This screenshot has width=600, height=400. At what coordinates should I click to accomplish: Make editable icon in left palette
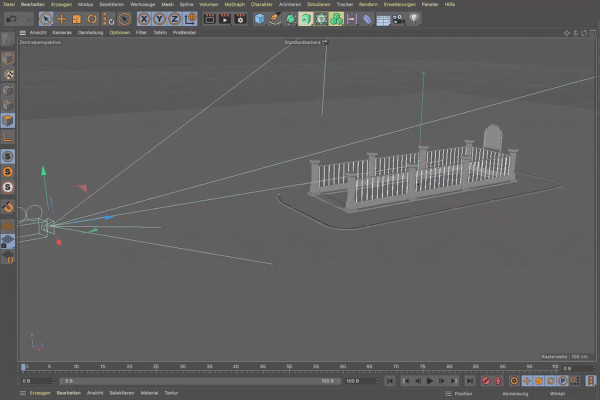(8, 39)
